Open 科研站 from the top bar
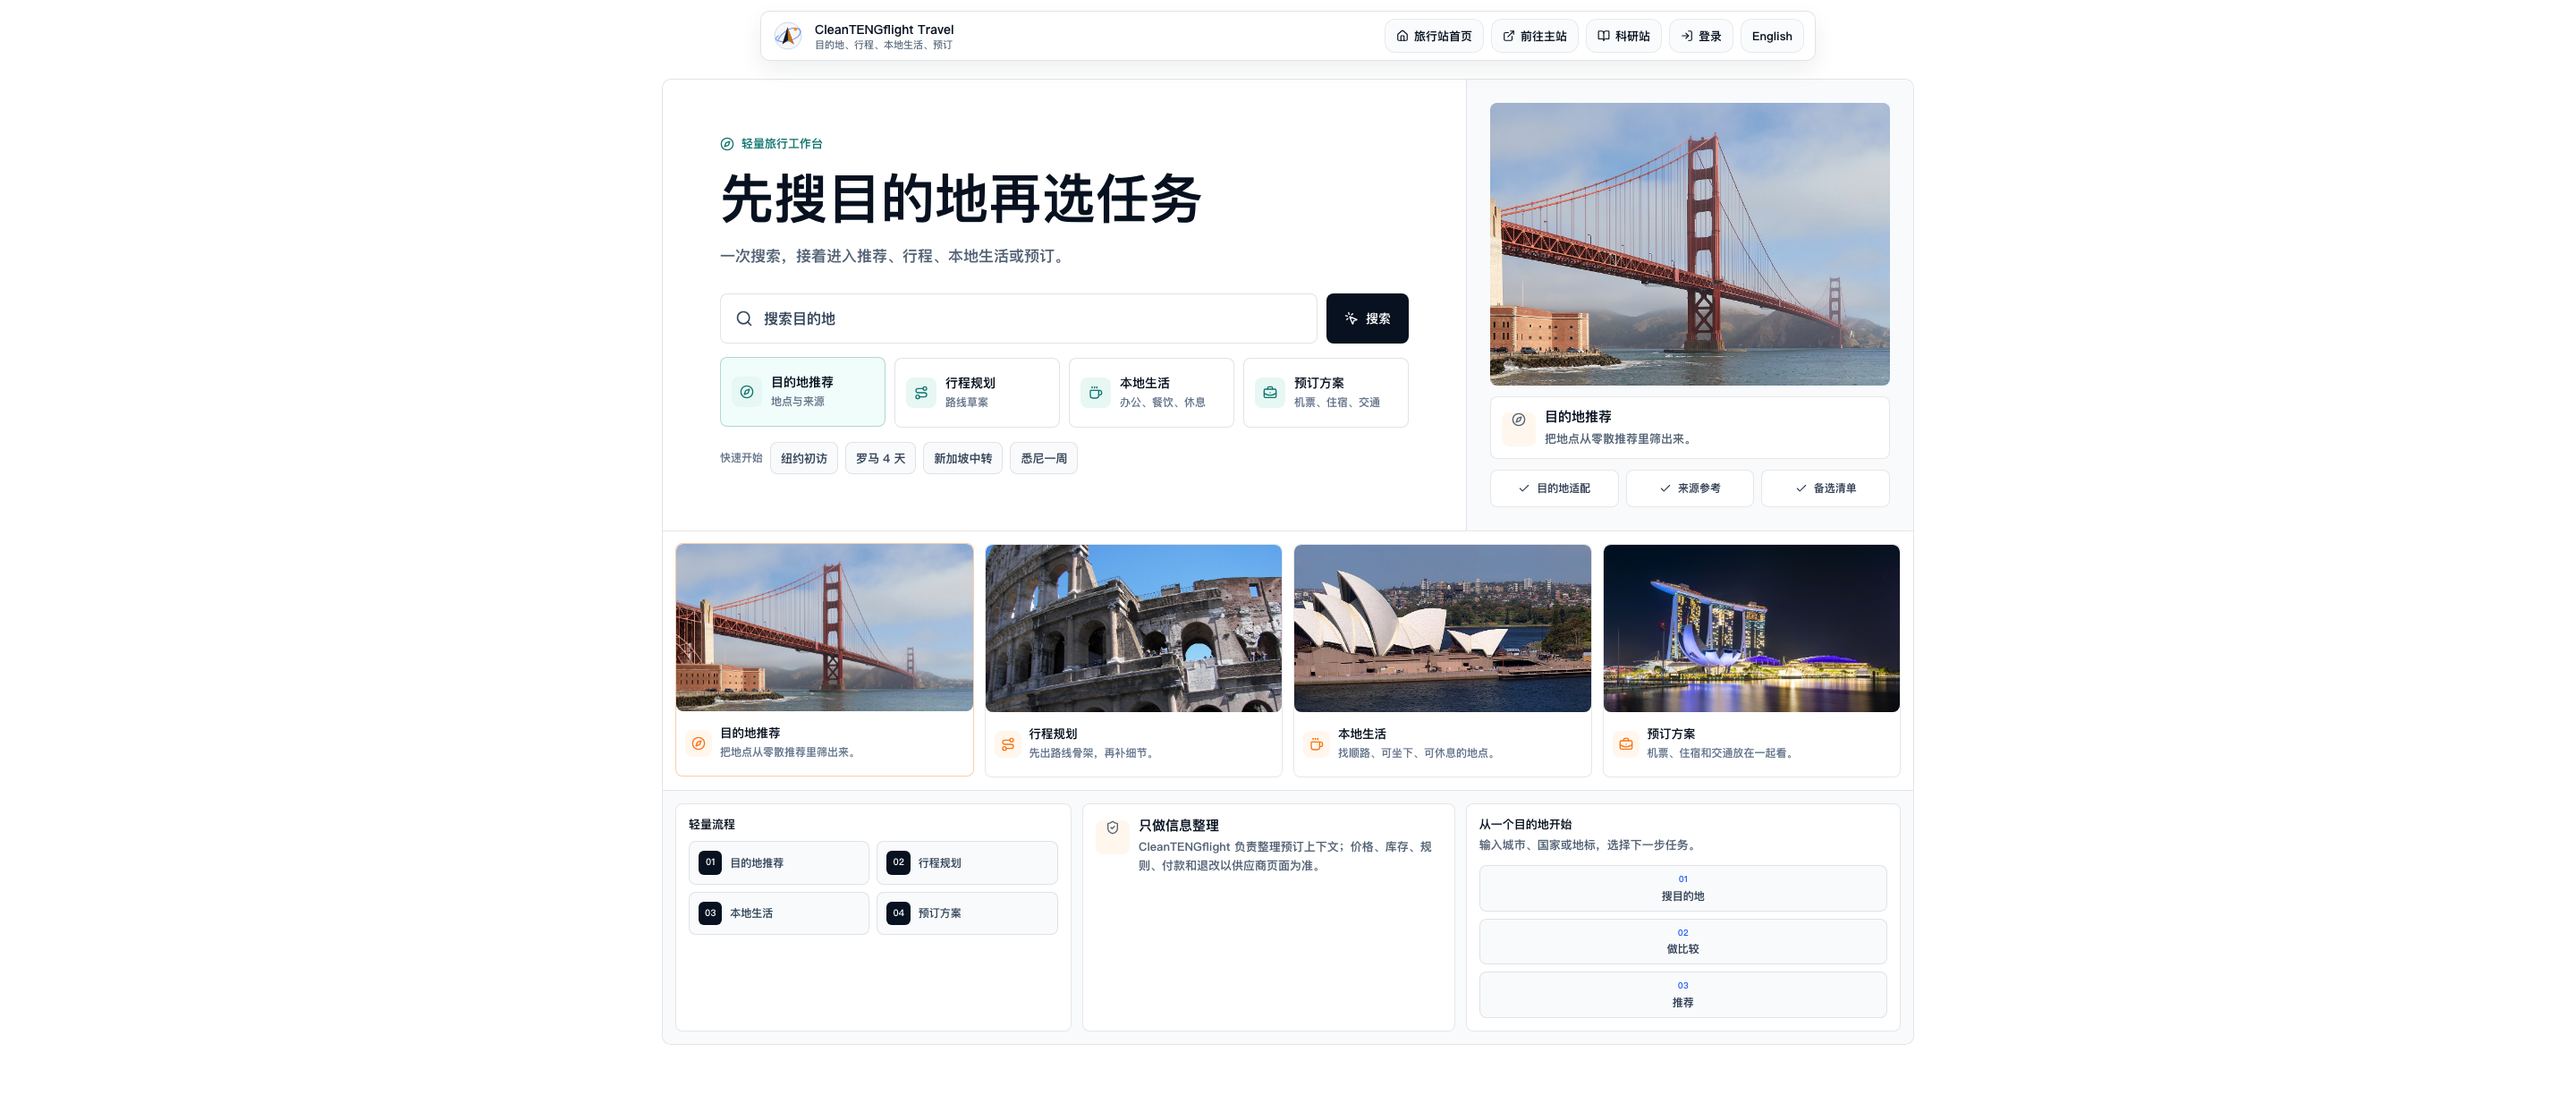Screen dimensions: 2576x1095 pyautogui.click(x=1623, y=36)
